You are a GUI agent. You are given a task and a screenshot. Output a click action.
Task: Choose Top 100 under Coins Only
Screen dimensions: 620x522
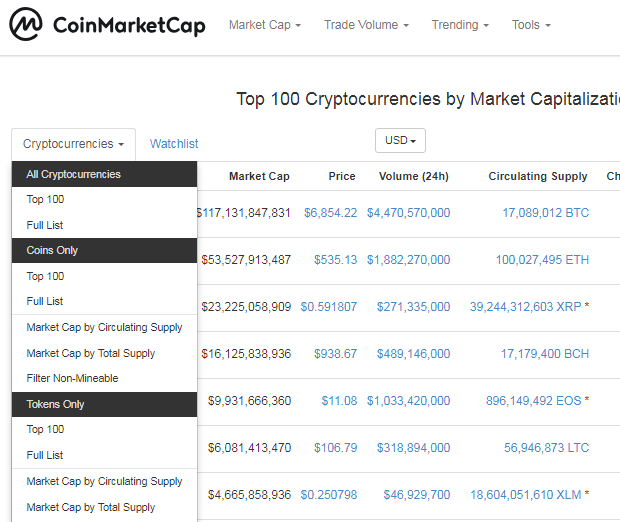(45, 276)
